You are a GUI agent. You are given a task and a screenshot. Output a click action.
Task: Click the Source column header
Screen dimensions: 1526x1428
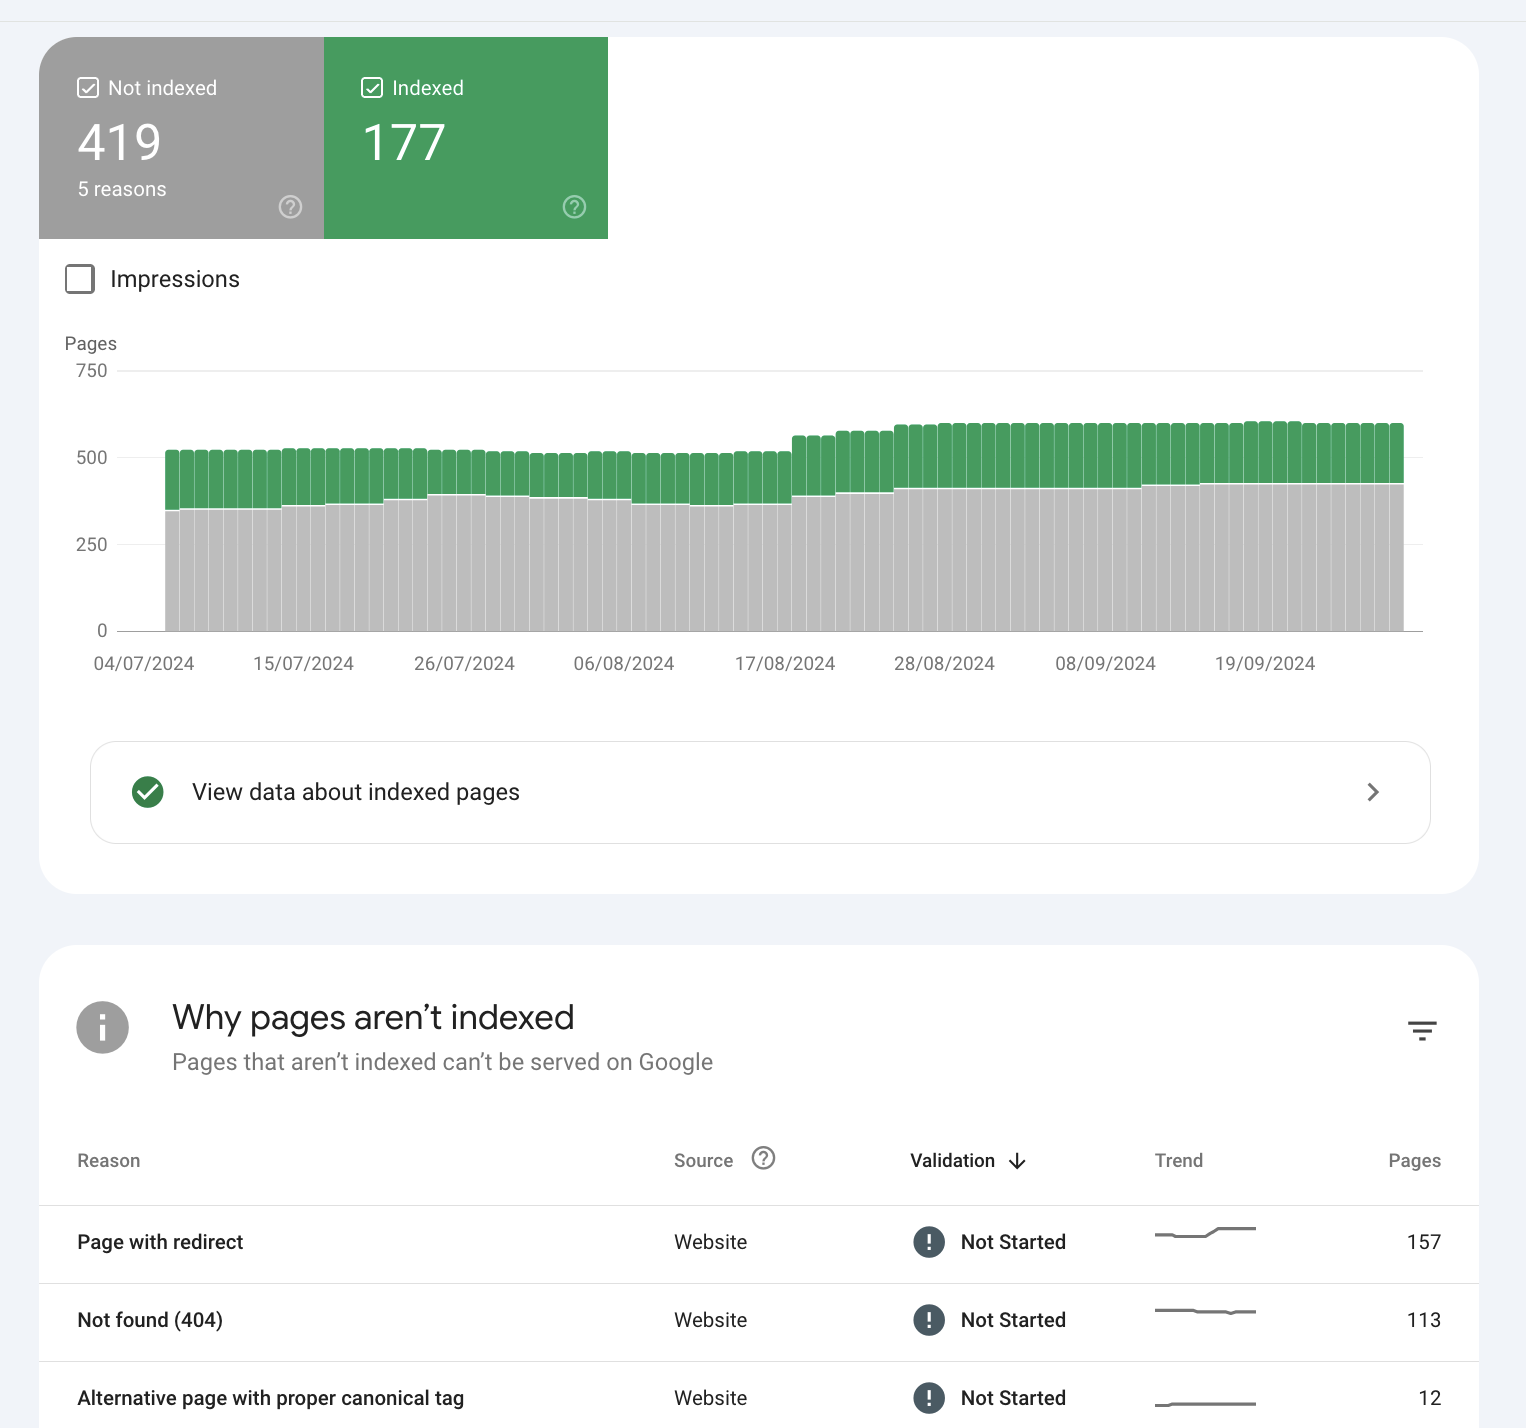click(x=703, y=1161)
